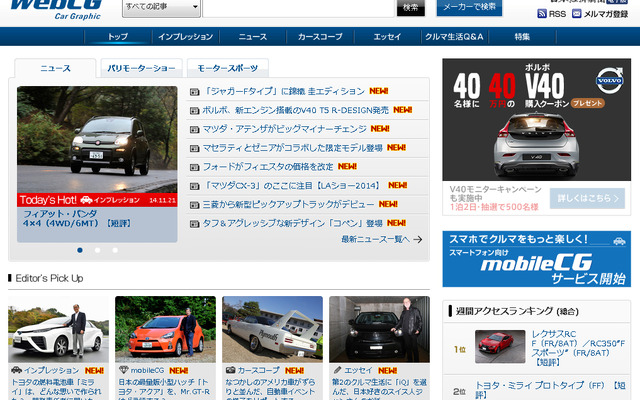Image resolution: width=640 pixels, height=400 pixels.
Task: Click inside the search text field
Action: pyautogui.click(x=298, y=8)
